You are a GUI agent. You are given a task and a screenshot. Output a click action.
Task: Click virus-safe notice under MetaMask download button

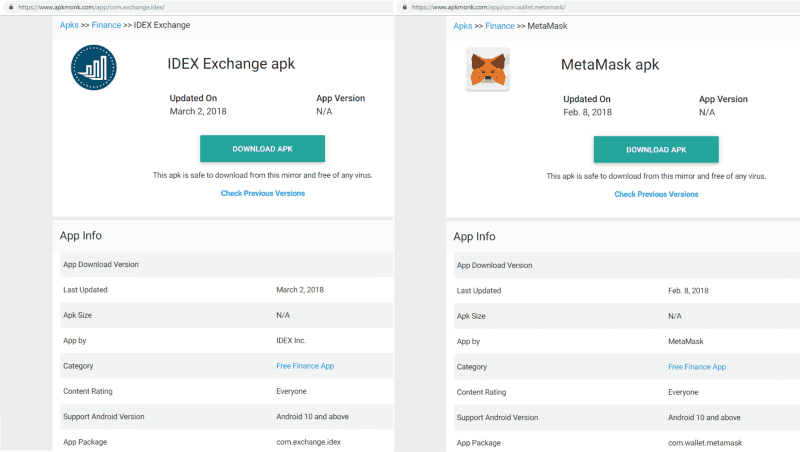[656, 176]
